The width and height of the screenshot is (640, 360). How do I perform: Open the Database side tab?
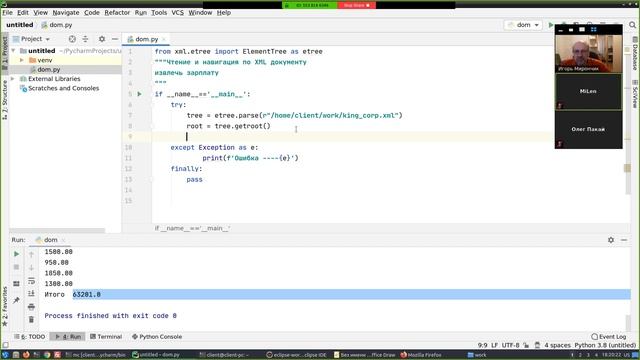[x=635, y=53]
